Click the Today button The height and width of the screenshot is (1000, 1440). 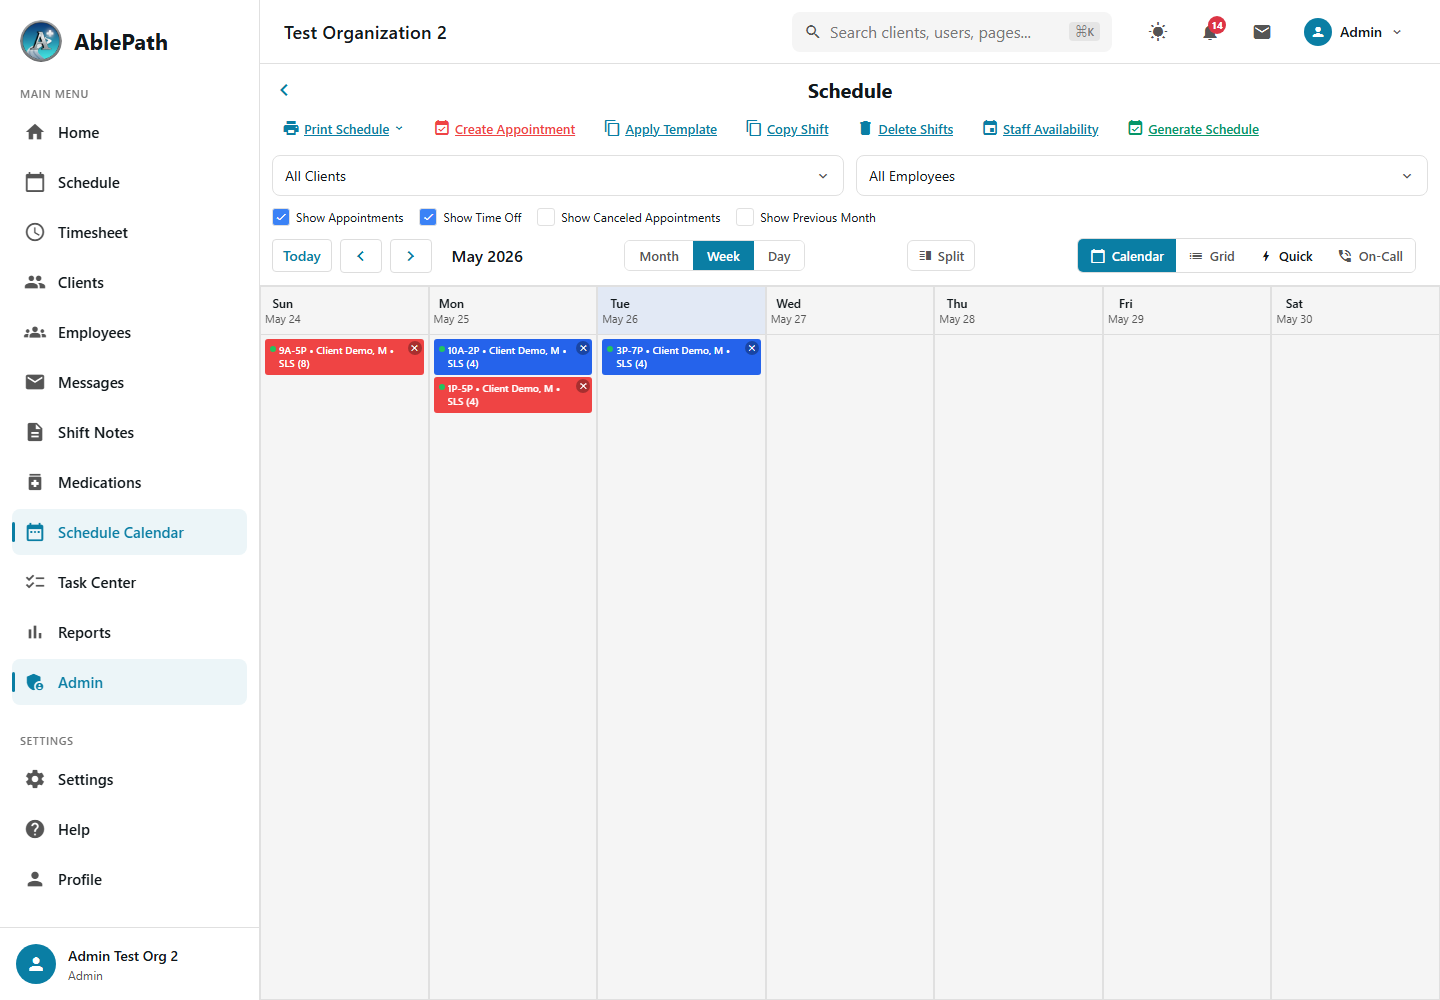pyautogui.click(x=302, y=256)
